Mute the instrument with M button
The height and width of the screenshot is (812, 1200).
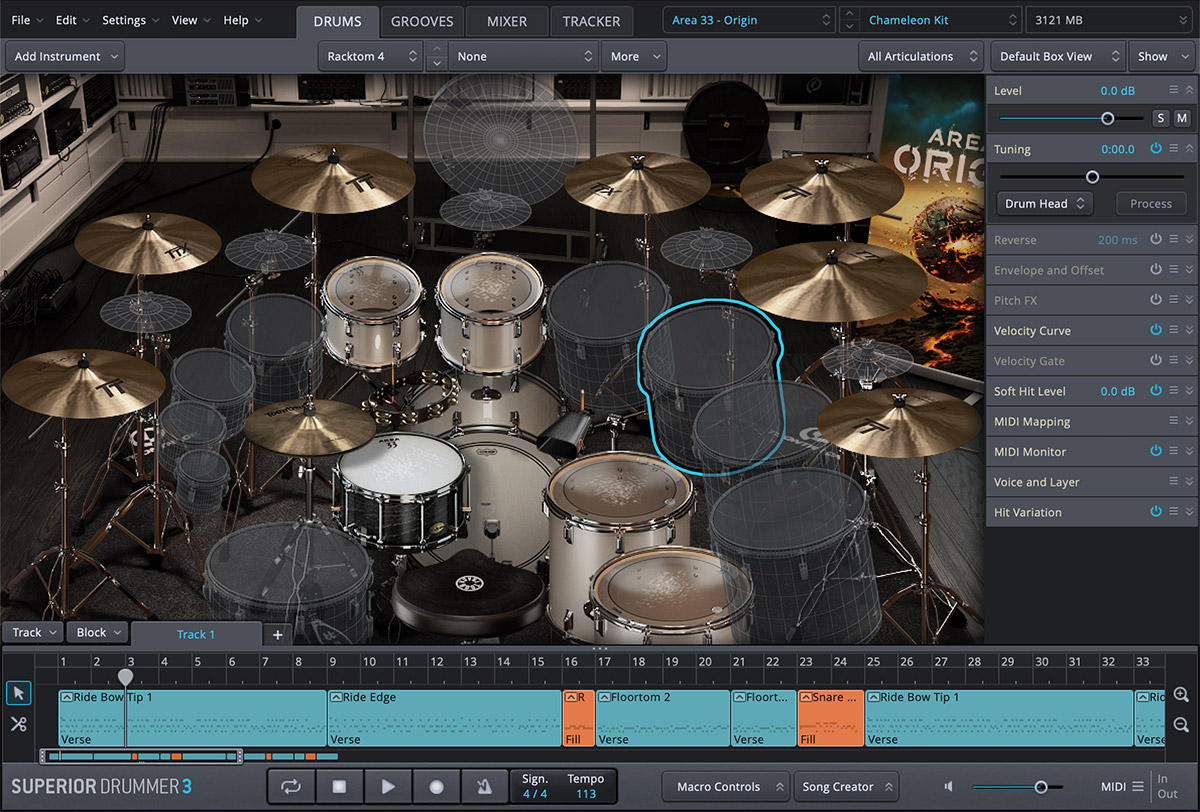[1181, 118]
